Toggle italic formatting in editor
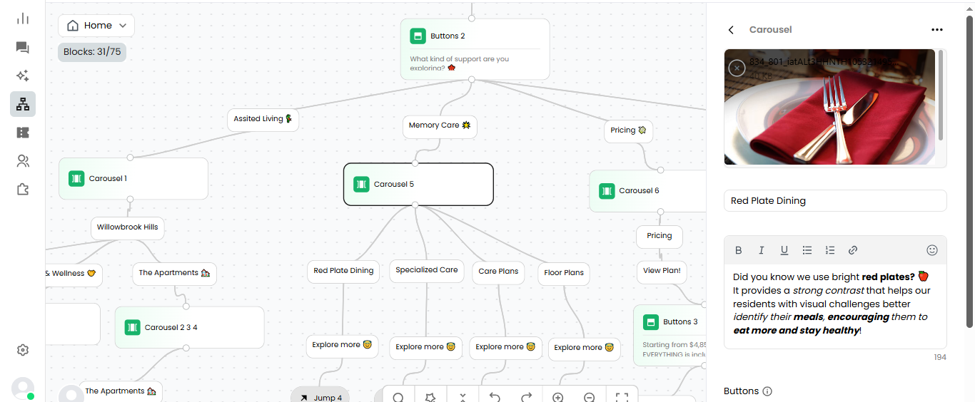The width and height of the screenshot is (975, 402). 761,250
